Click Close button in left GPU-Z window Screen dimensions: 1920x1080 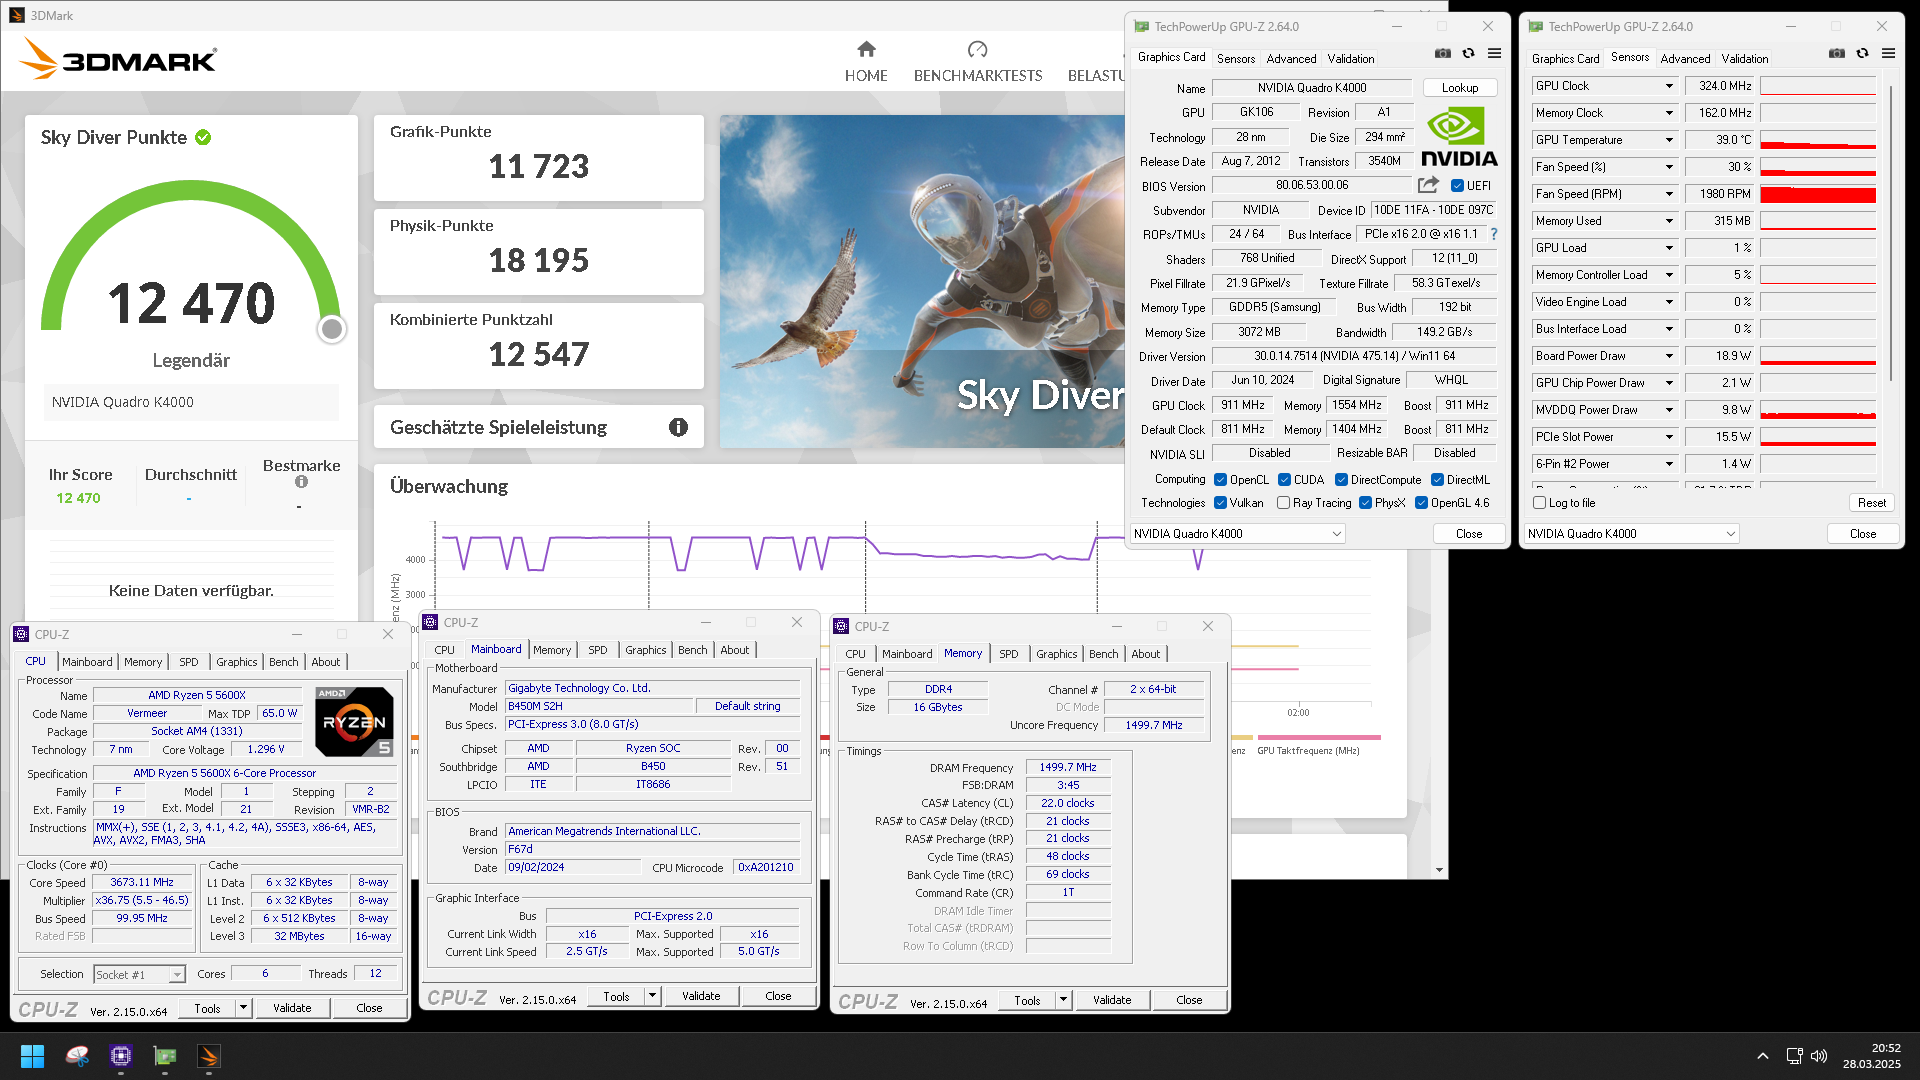1468,534
